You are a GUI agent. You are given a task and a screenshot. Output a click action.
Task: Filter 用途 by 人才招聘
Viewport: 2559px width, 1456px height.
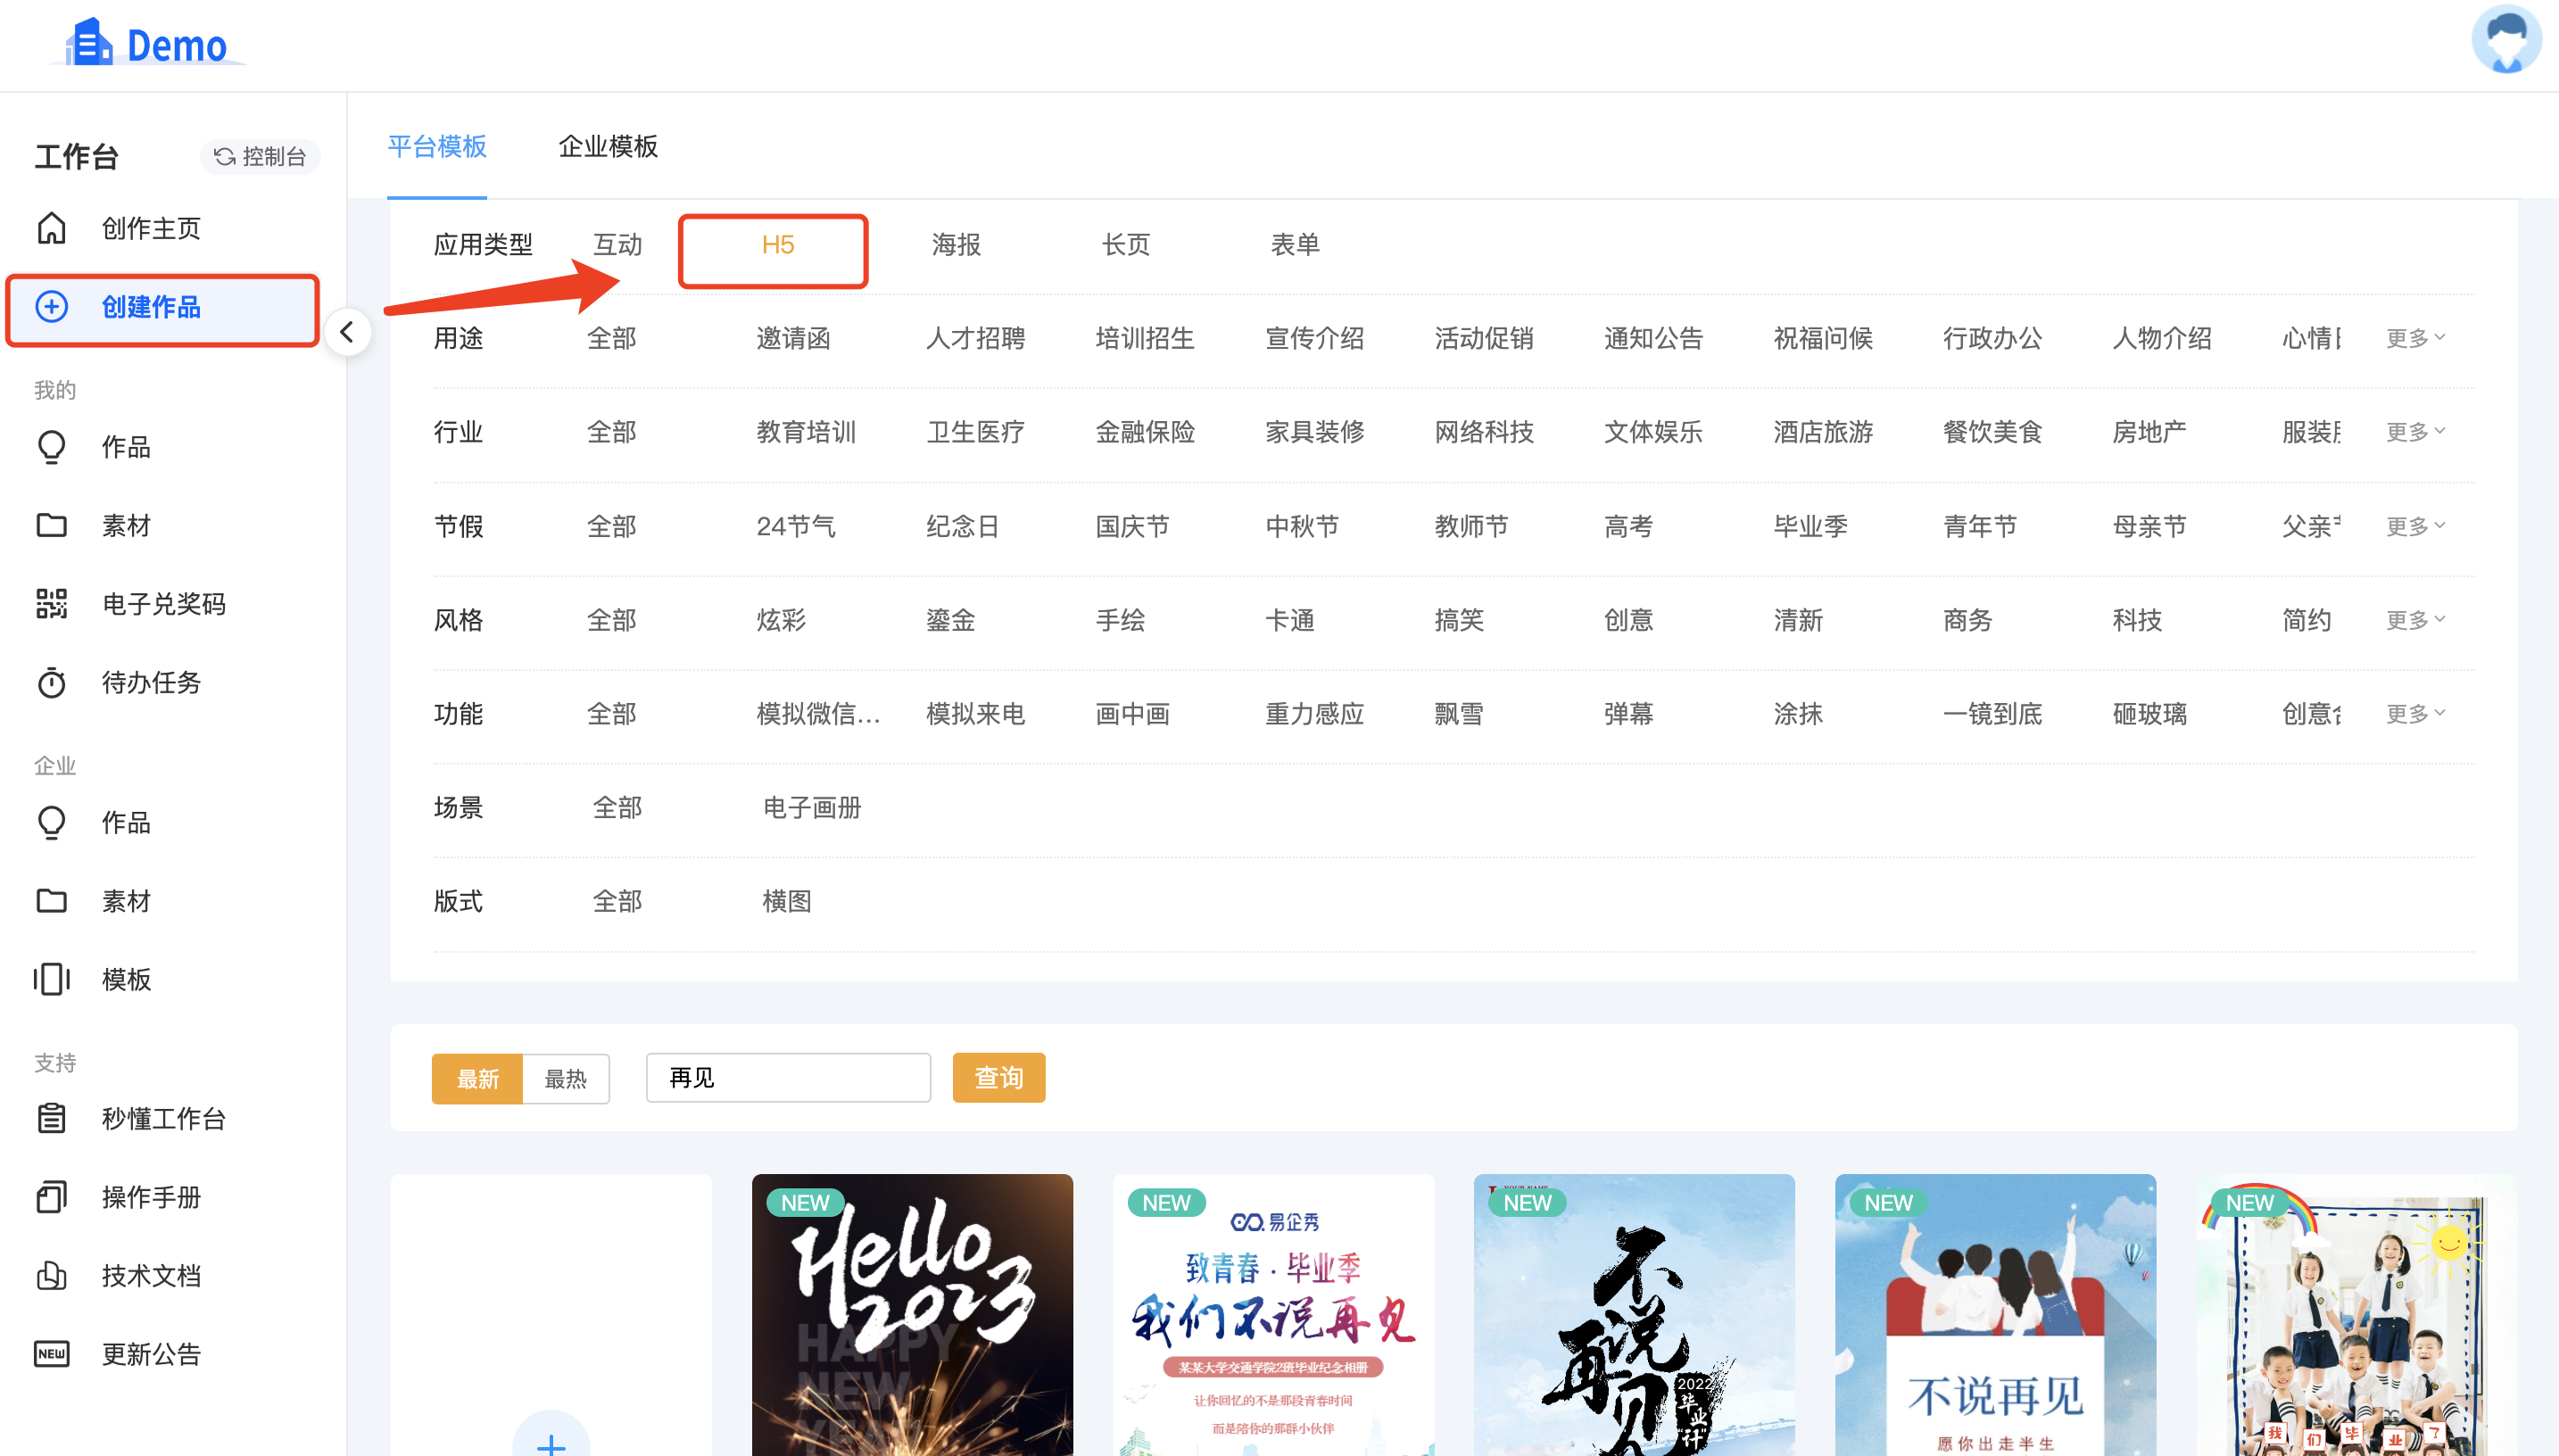pos(975,339)
